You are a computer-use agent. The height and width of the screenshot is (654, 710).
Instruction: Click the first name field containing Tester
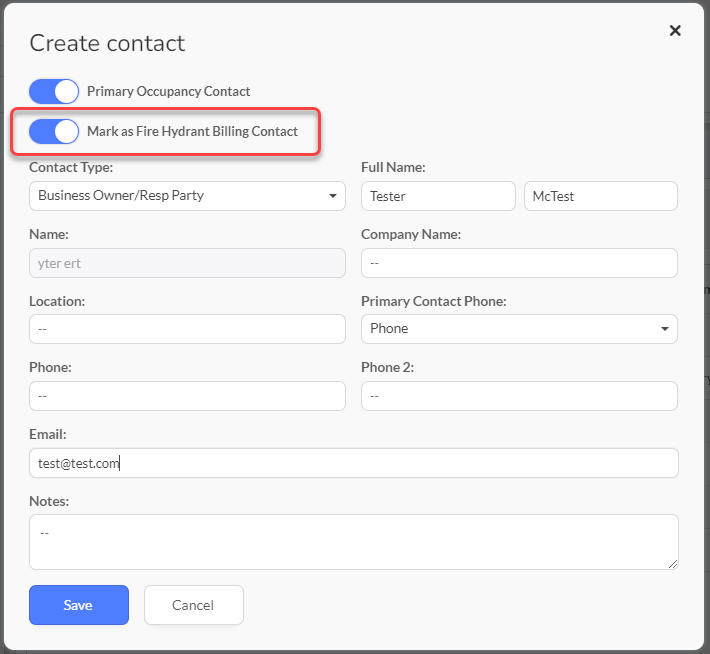tap(438, 196)
